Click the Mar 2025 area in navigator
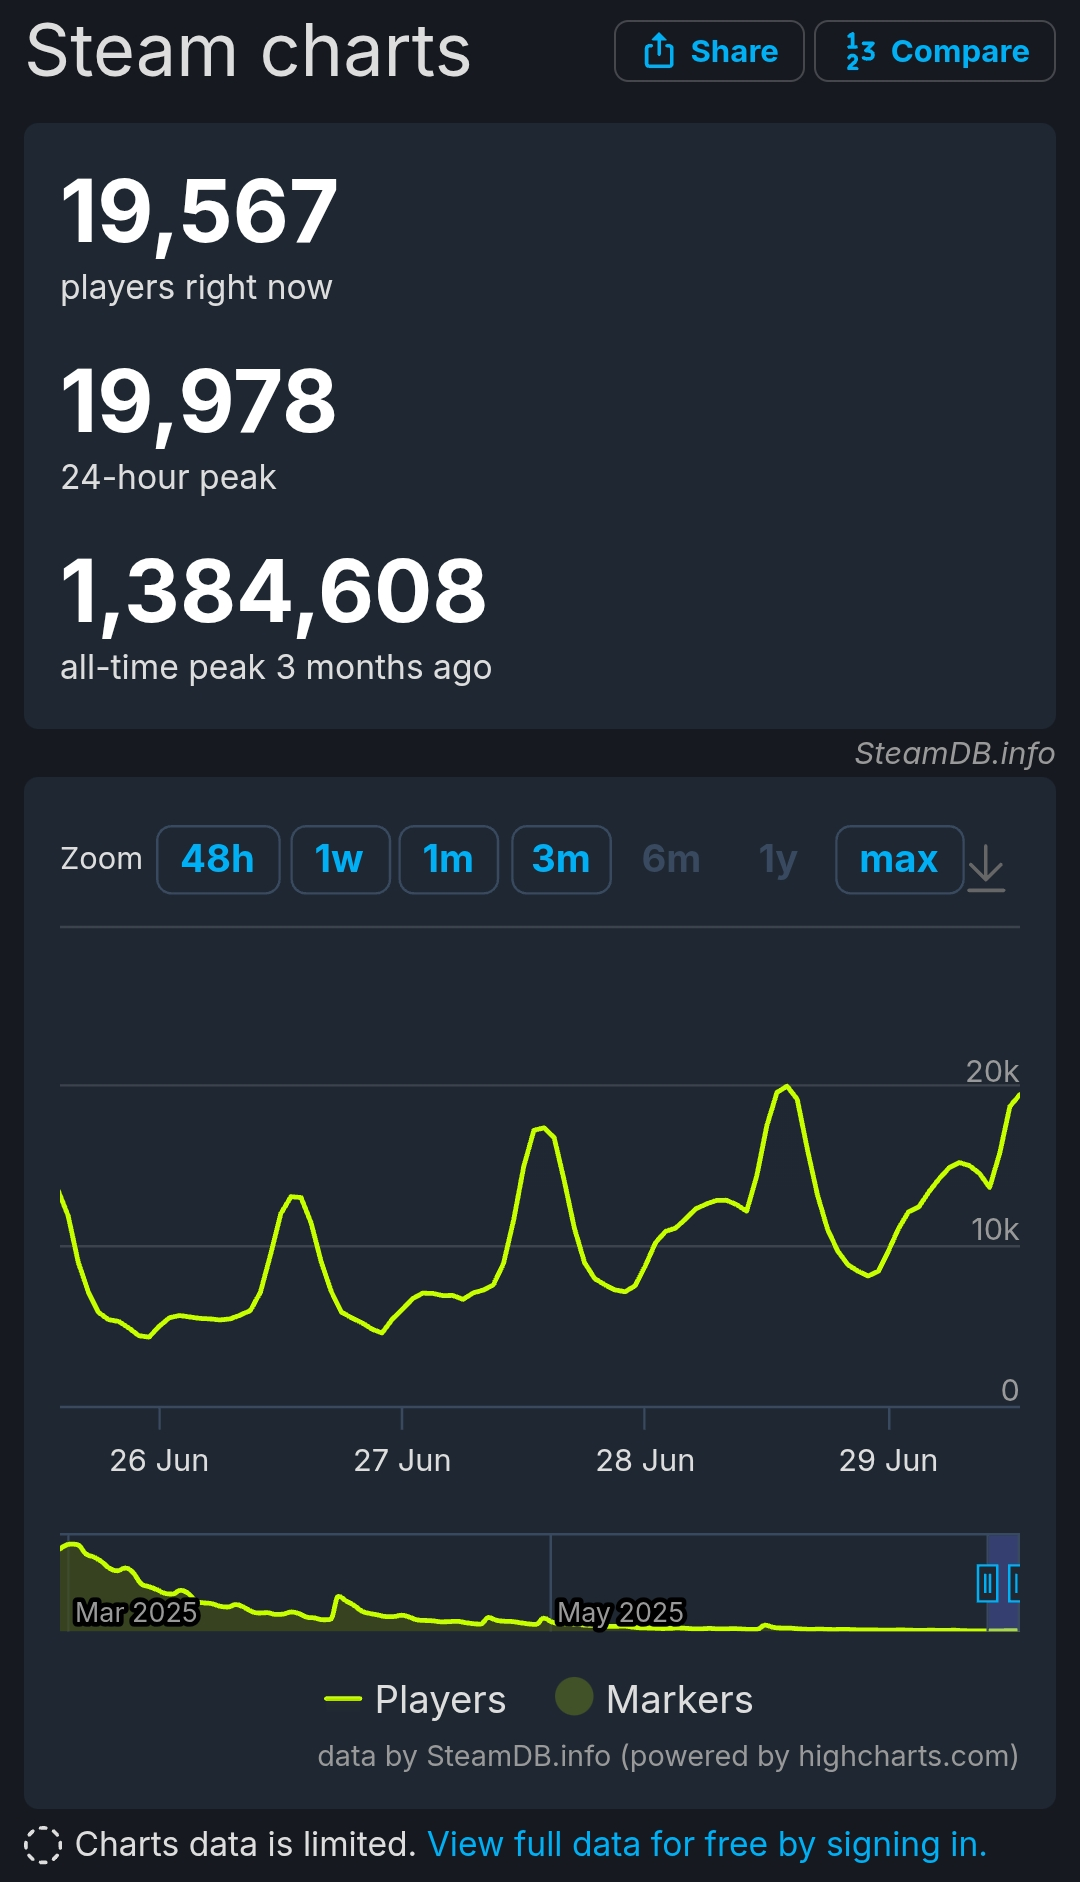 coord(137,1612)
